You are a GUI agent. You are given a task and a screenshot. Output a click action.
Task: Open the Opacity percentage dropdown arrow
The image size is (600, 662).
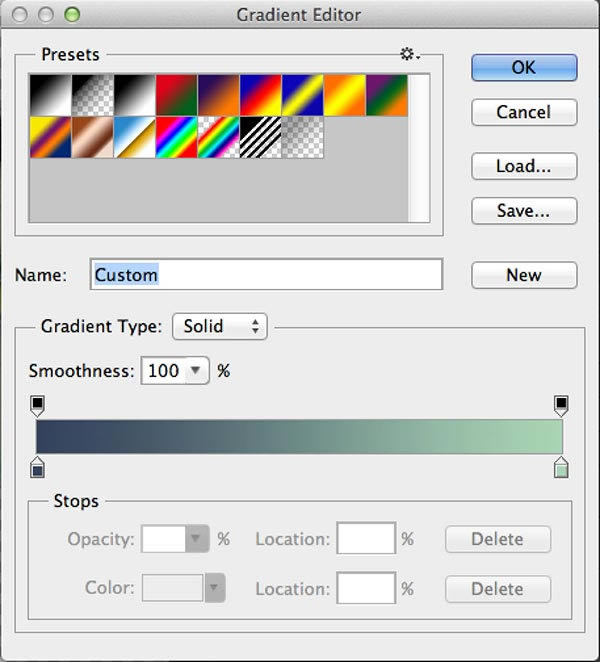coord(196,538)
